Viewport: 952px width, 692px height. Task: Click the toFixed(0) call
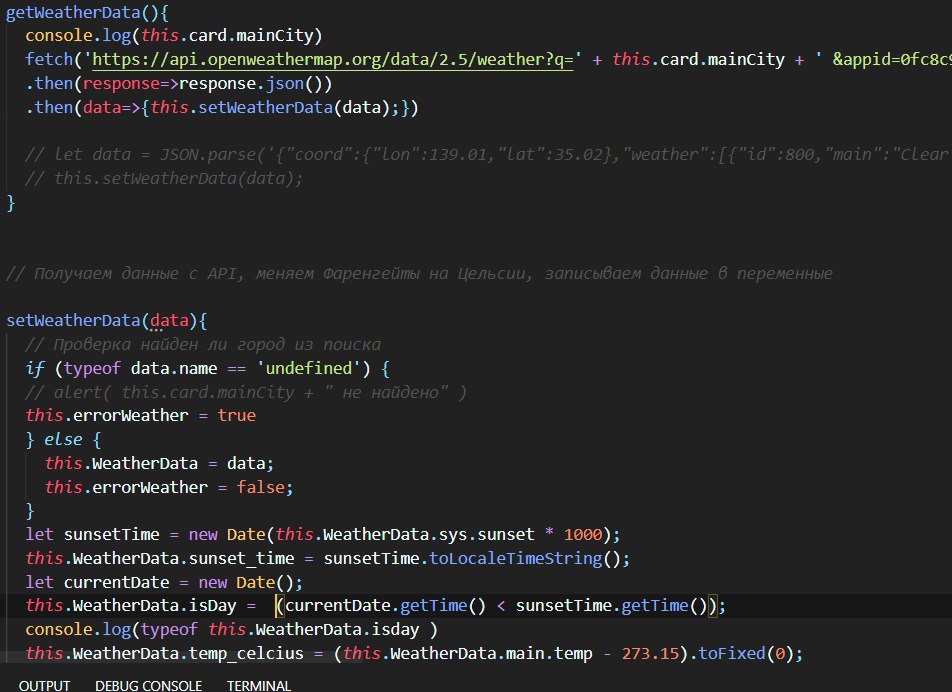point(745,654)
